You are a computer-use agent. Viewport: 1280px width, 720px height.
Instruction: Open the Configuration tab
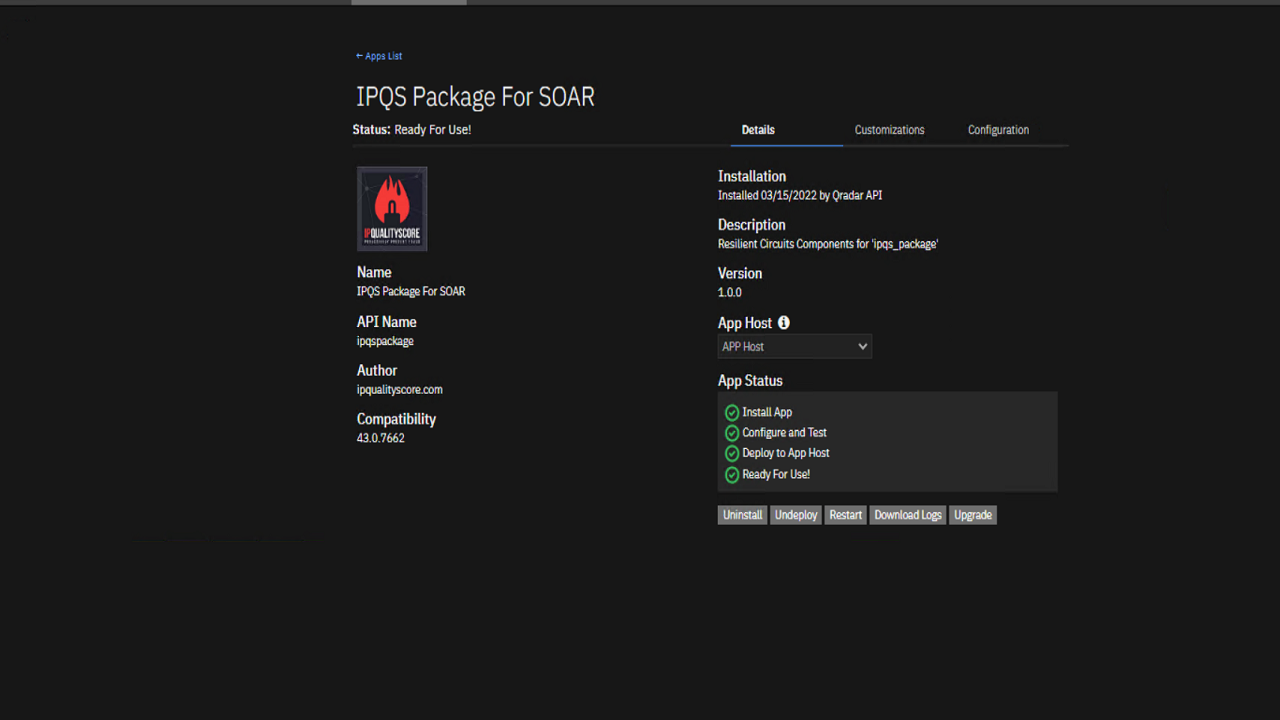(x=998, y=129)
